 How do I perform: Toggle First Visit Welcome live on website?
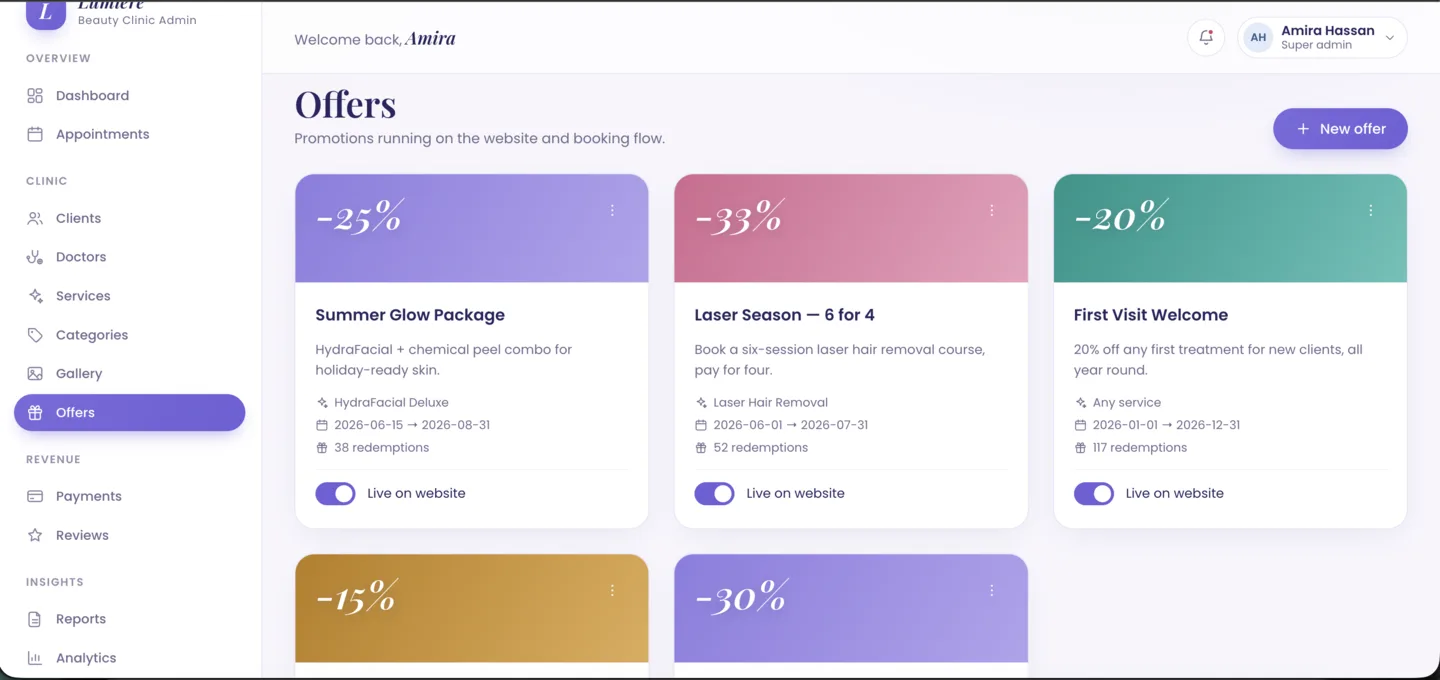[x=1094, y=494]
